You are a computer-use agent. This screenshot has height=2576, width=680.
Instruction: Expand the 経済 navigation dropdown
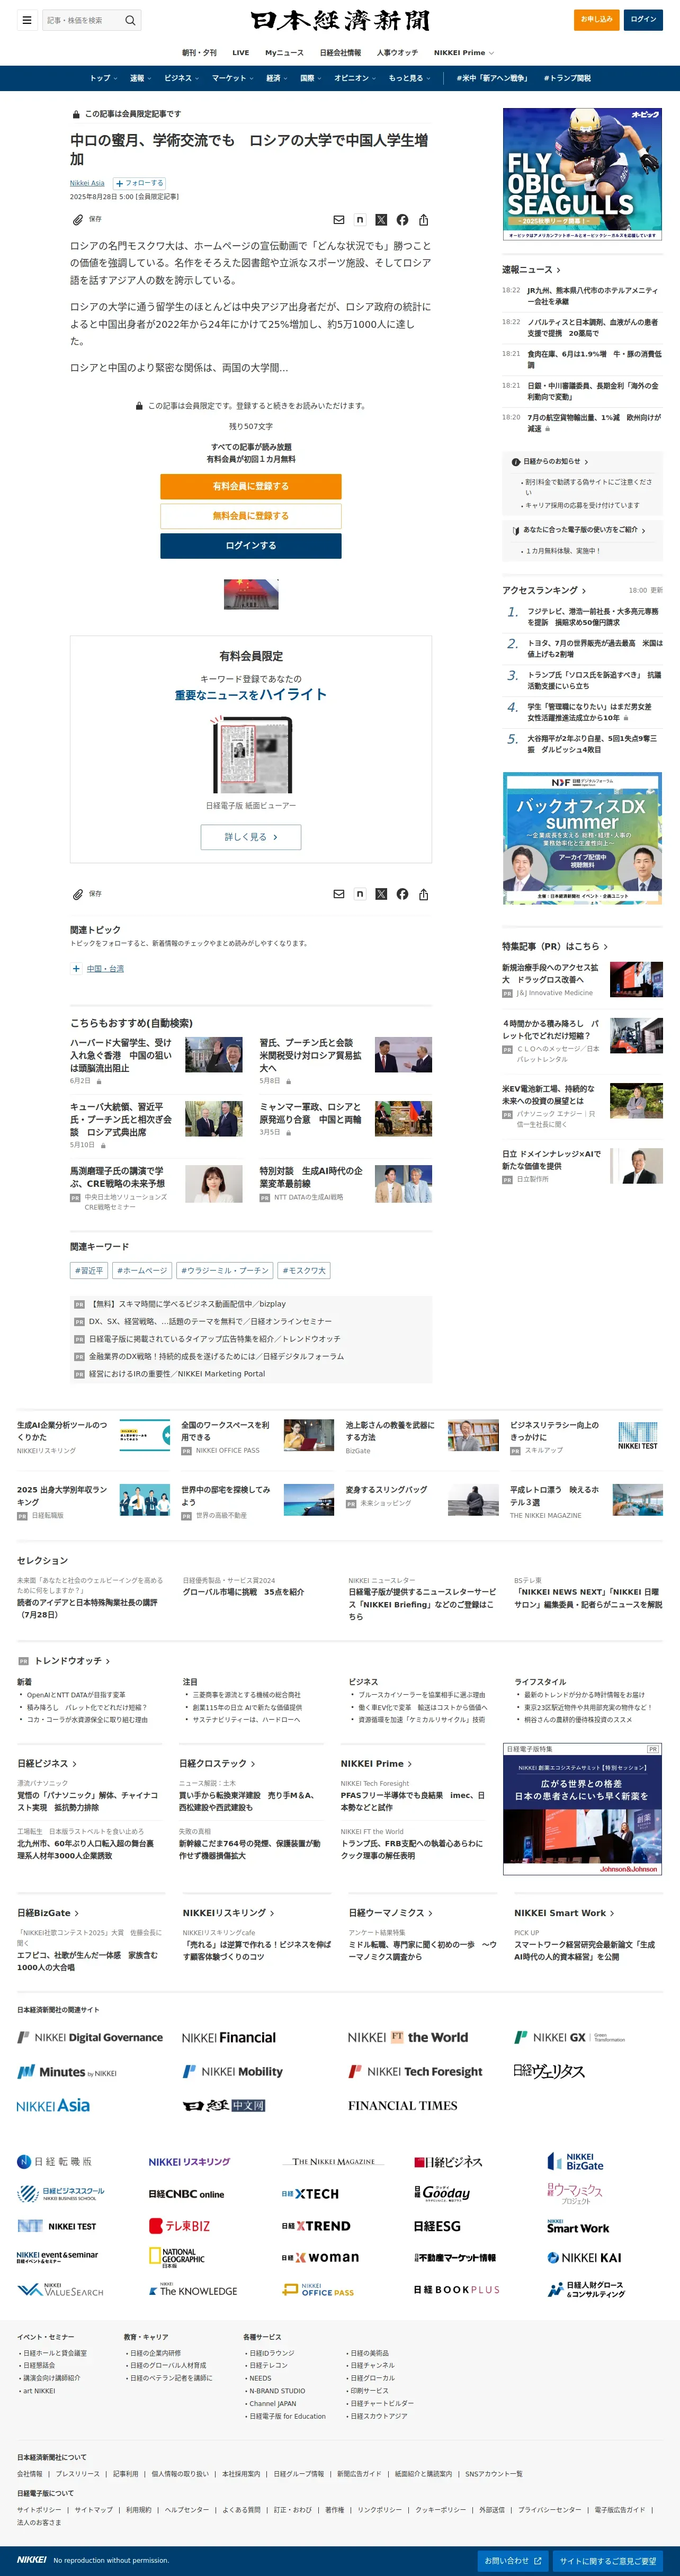276,78
